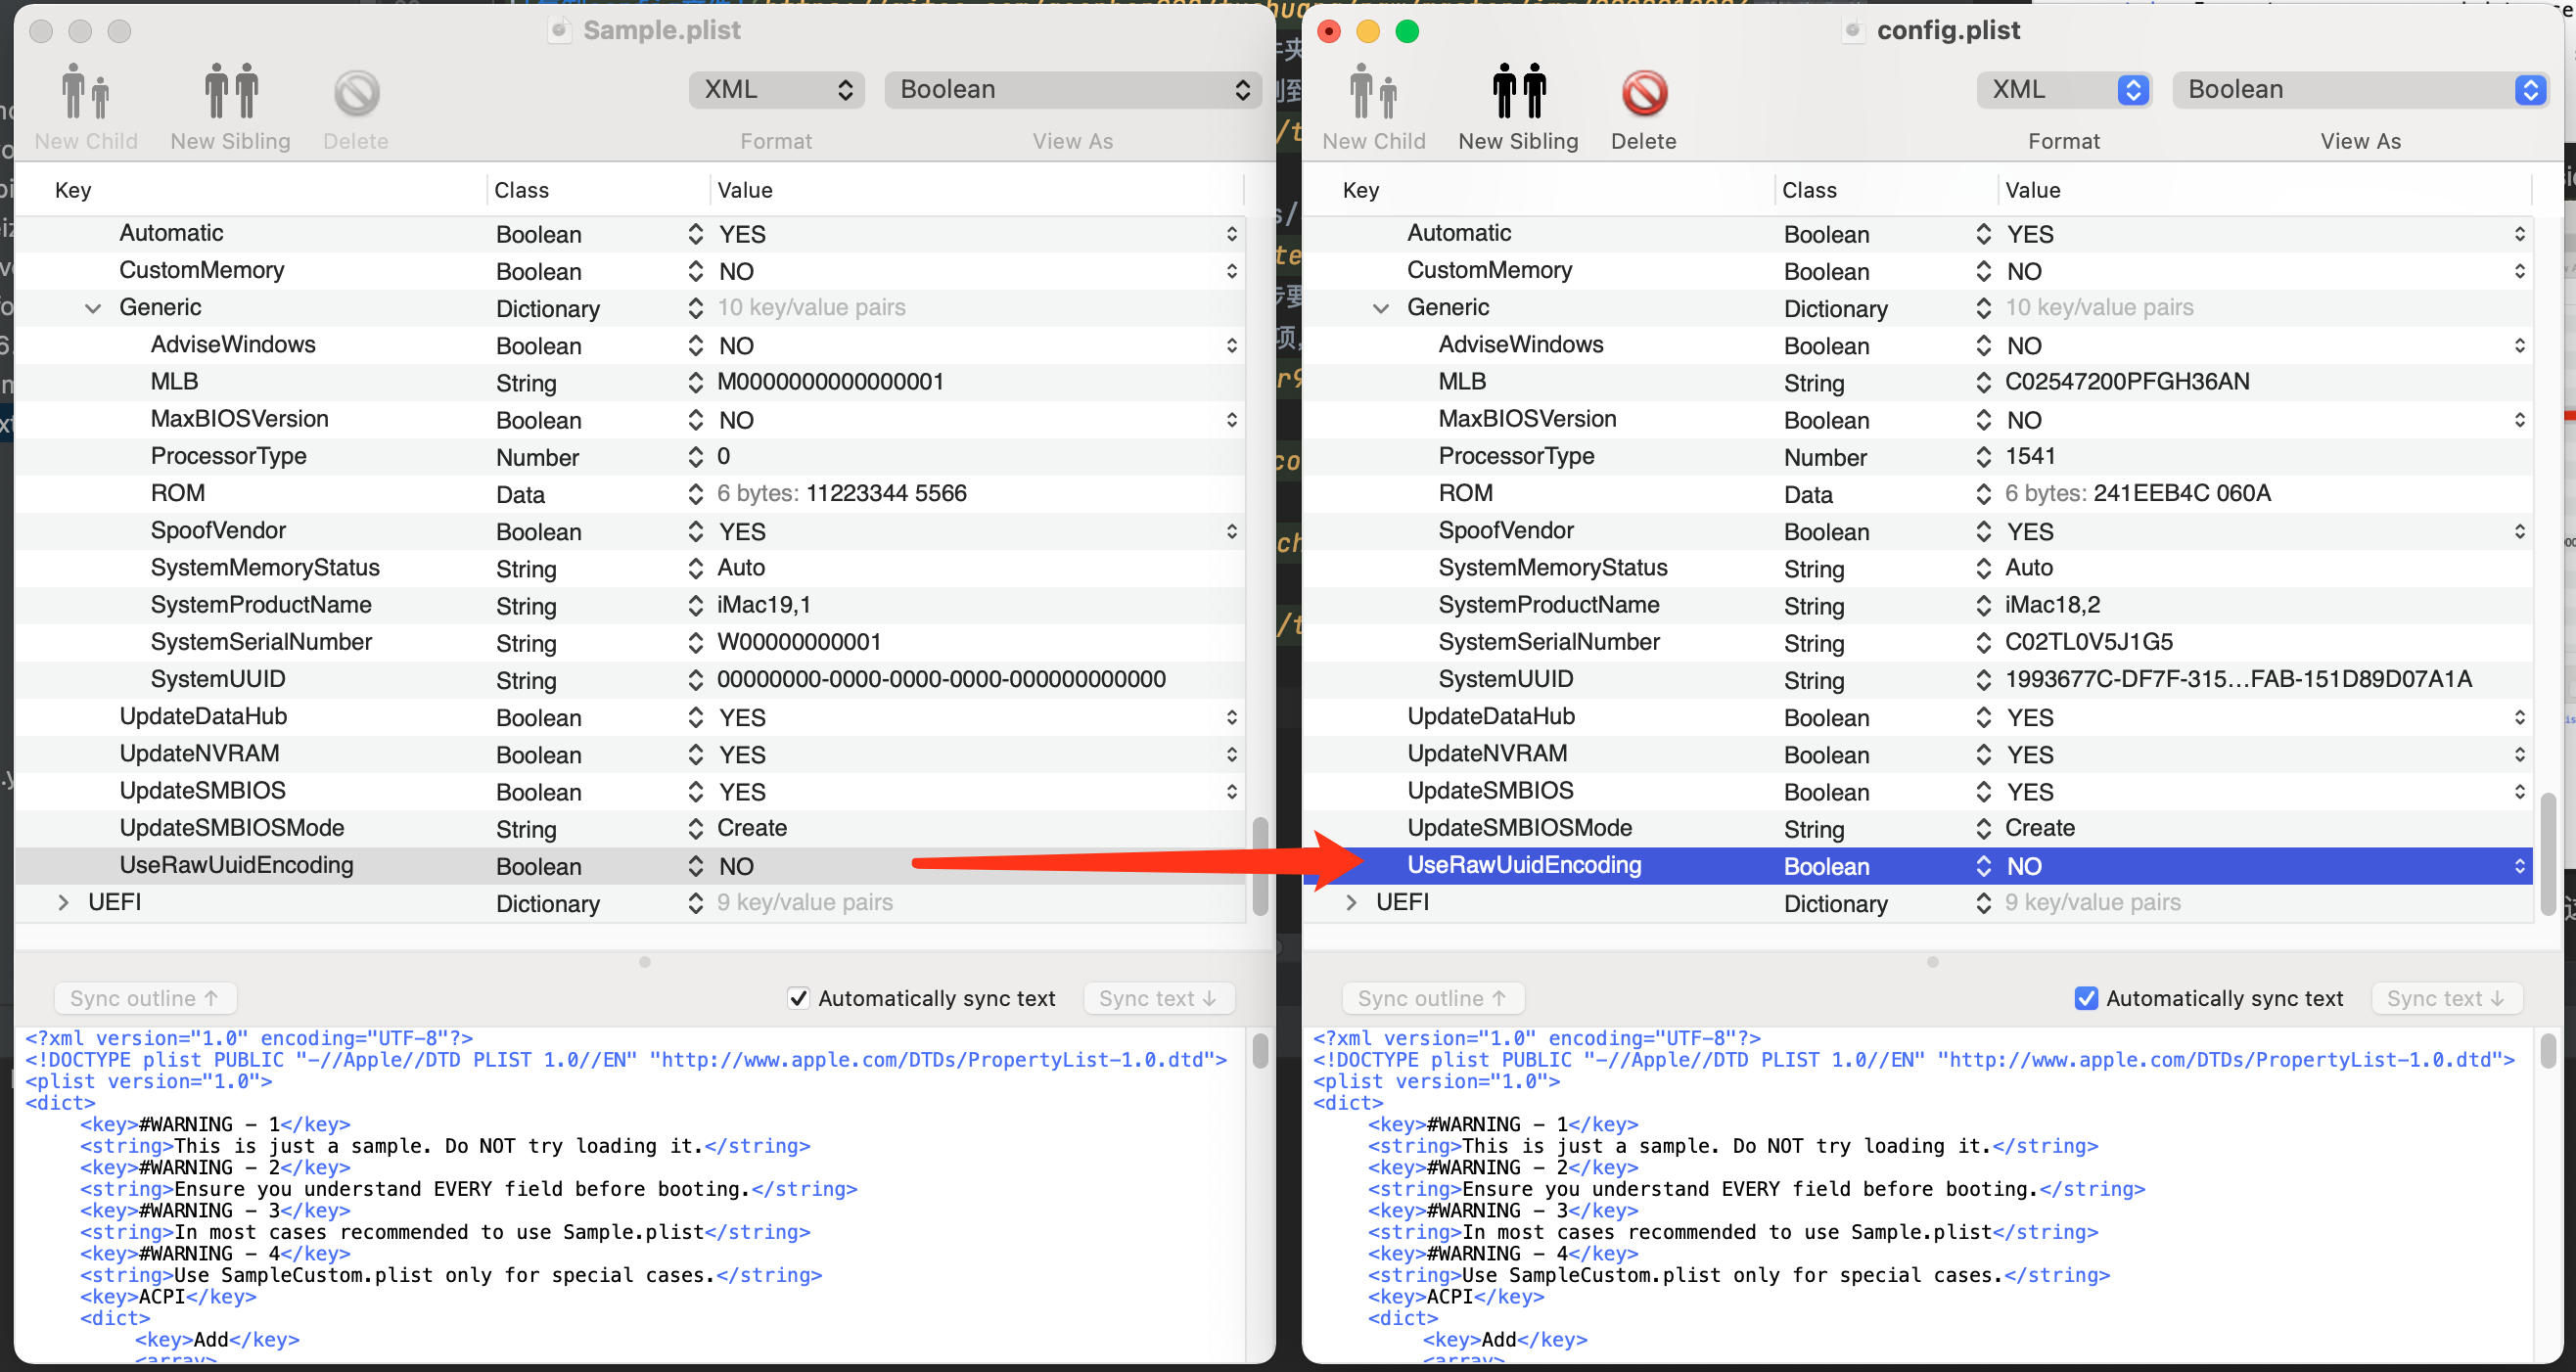Click XML text editor area in config.plist
The height and width of the screenshot is (1372, 2576).
click(x=1920, y=1195)
